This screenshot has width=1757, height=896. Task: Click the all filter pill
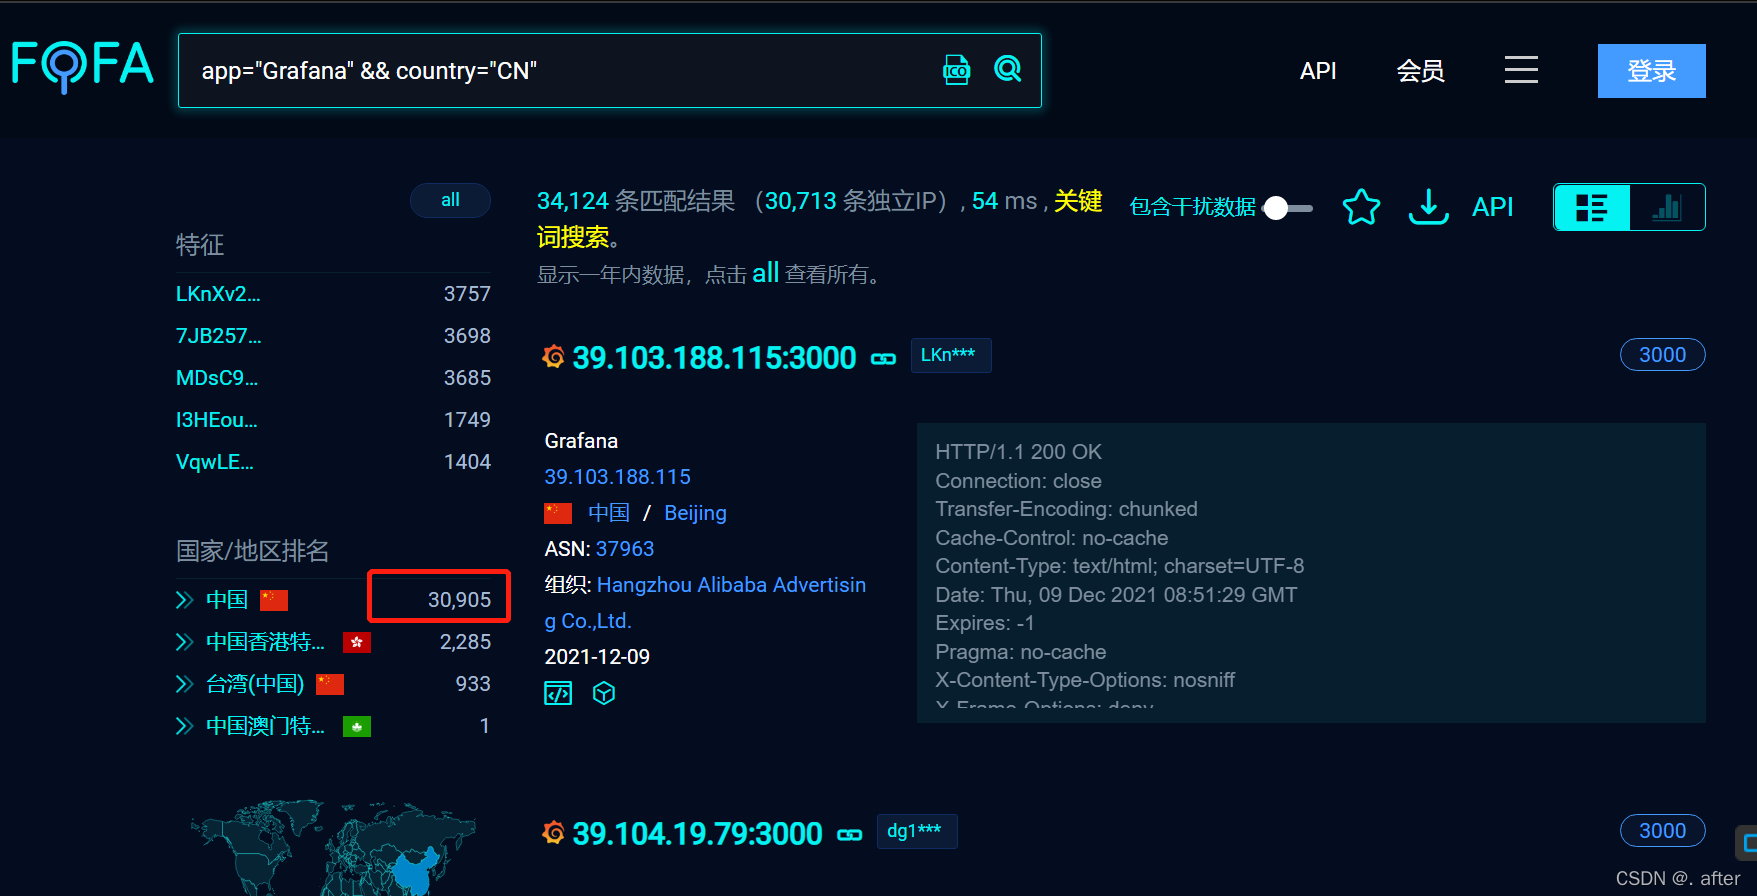click(450, 200)
